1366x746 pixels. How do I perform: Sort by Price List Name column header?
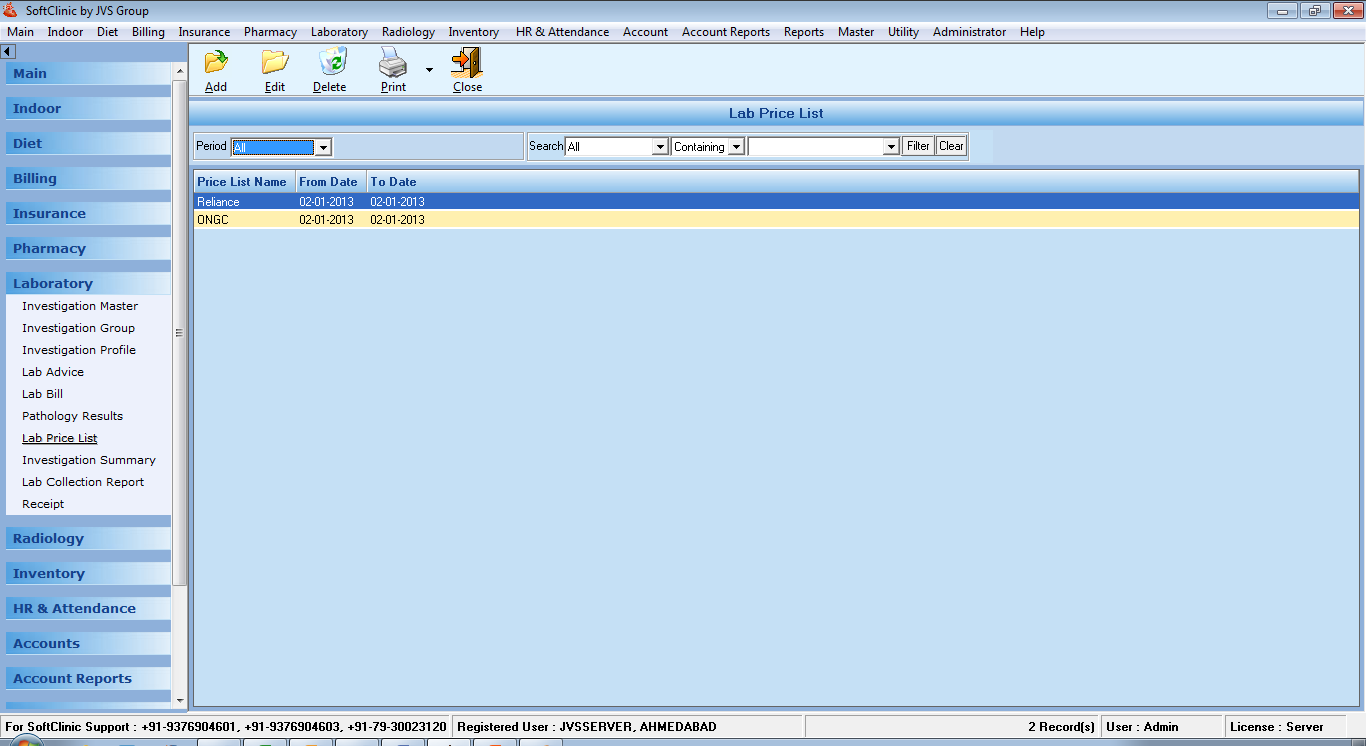pyautogui.click(x=242, y=182)
